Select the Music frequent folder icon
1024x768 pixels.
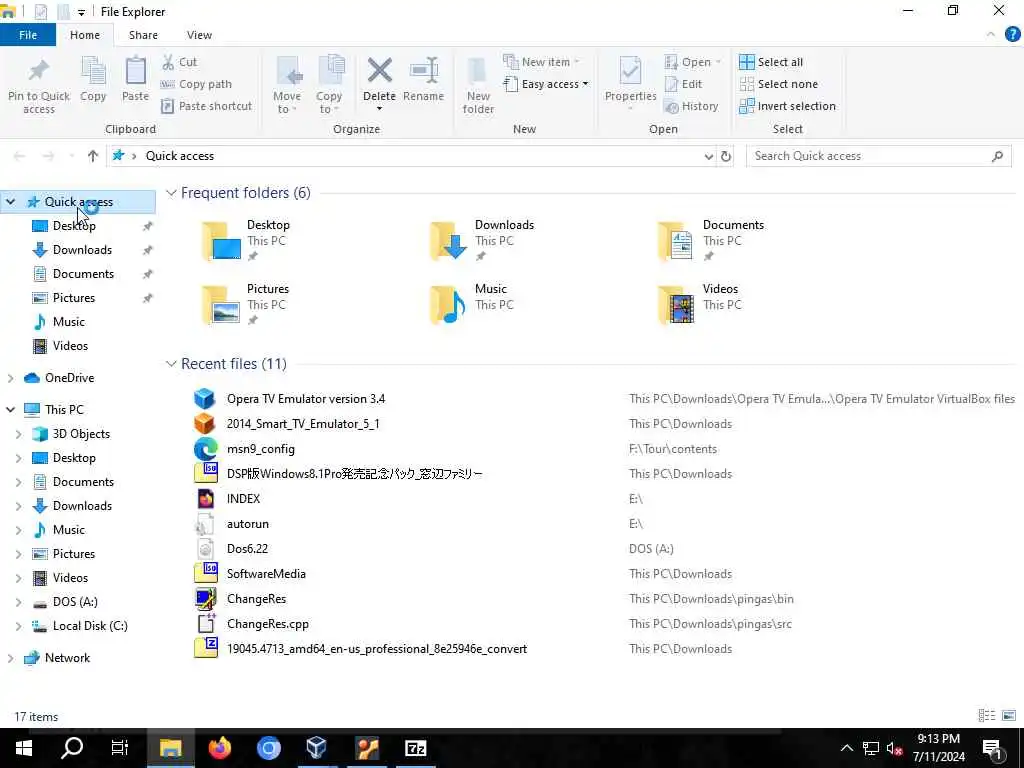[x=447, y=305]
